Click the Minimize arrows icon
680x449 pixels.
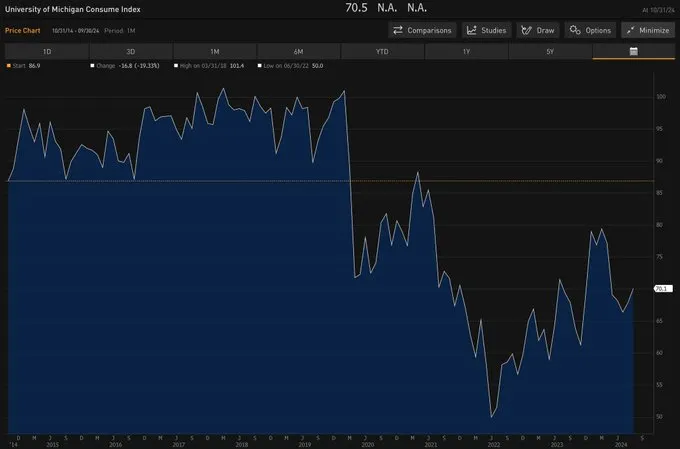click(x=631, y=30)
